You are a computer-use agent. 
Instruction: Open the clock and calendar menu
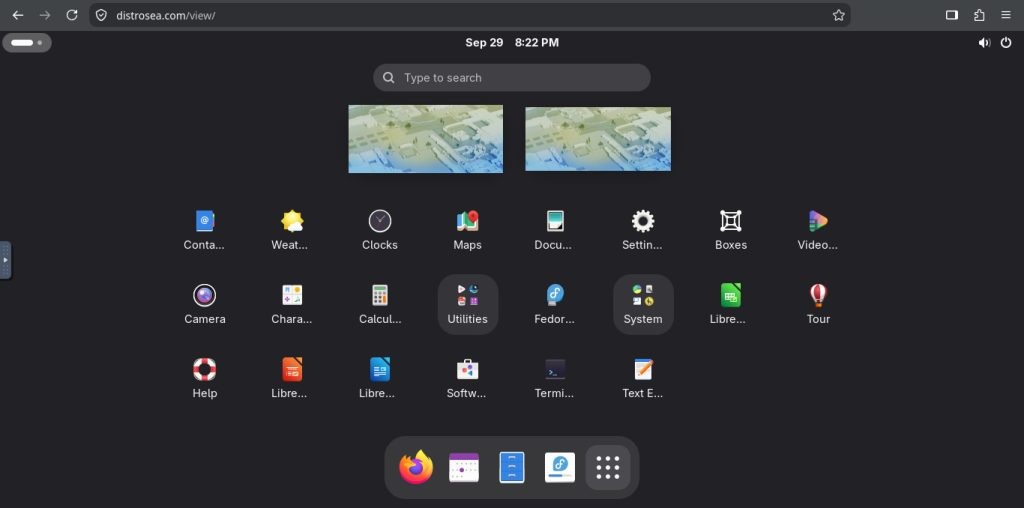[x=512, y=42]
